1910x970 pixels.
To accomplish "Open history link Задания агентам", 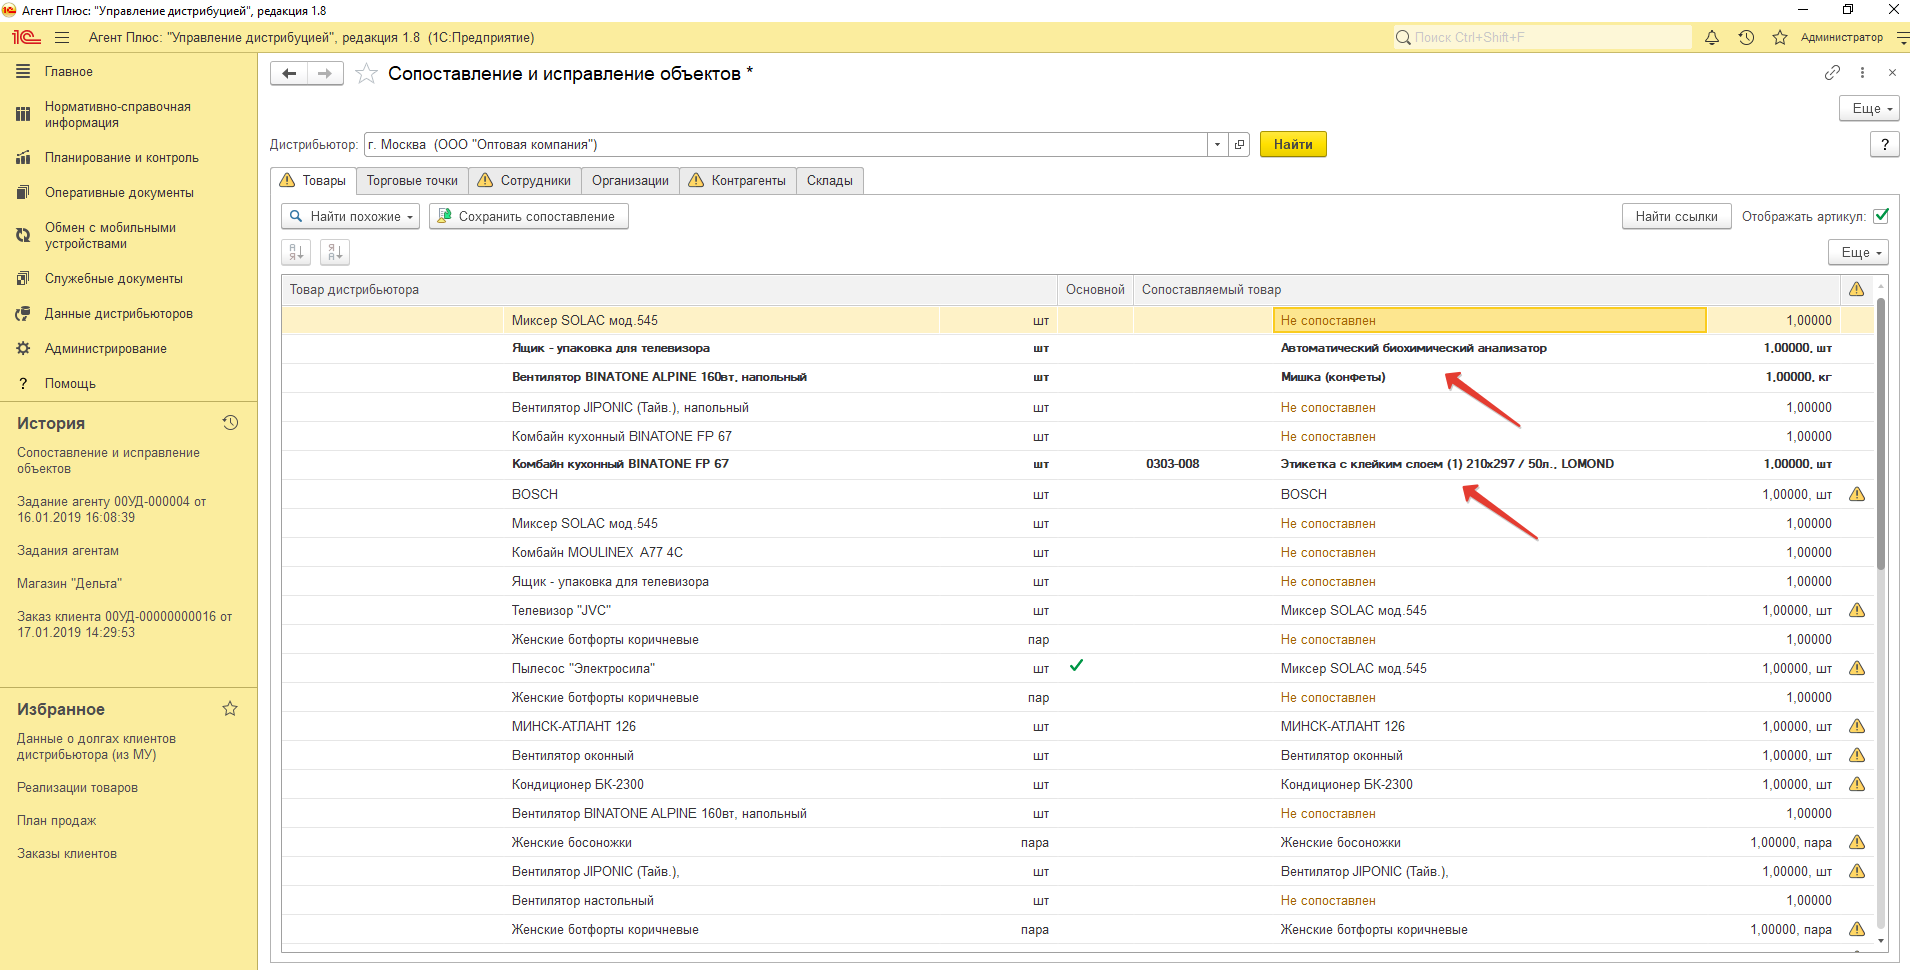I will coord(68,551).
